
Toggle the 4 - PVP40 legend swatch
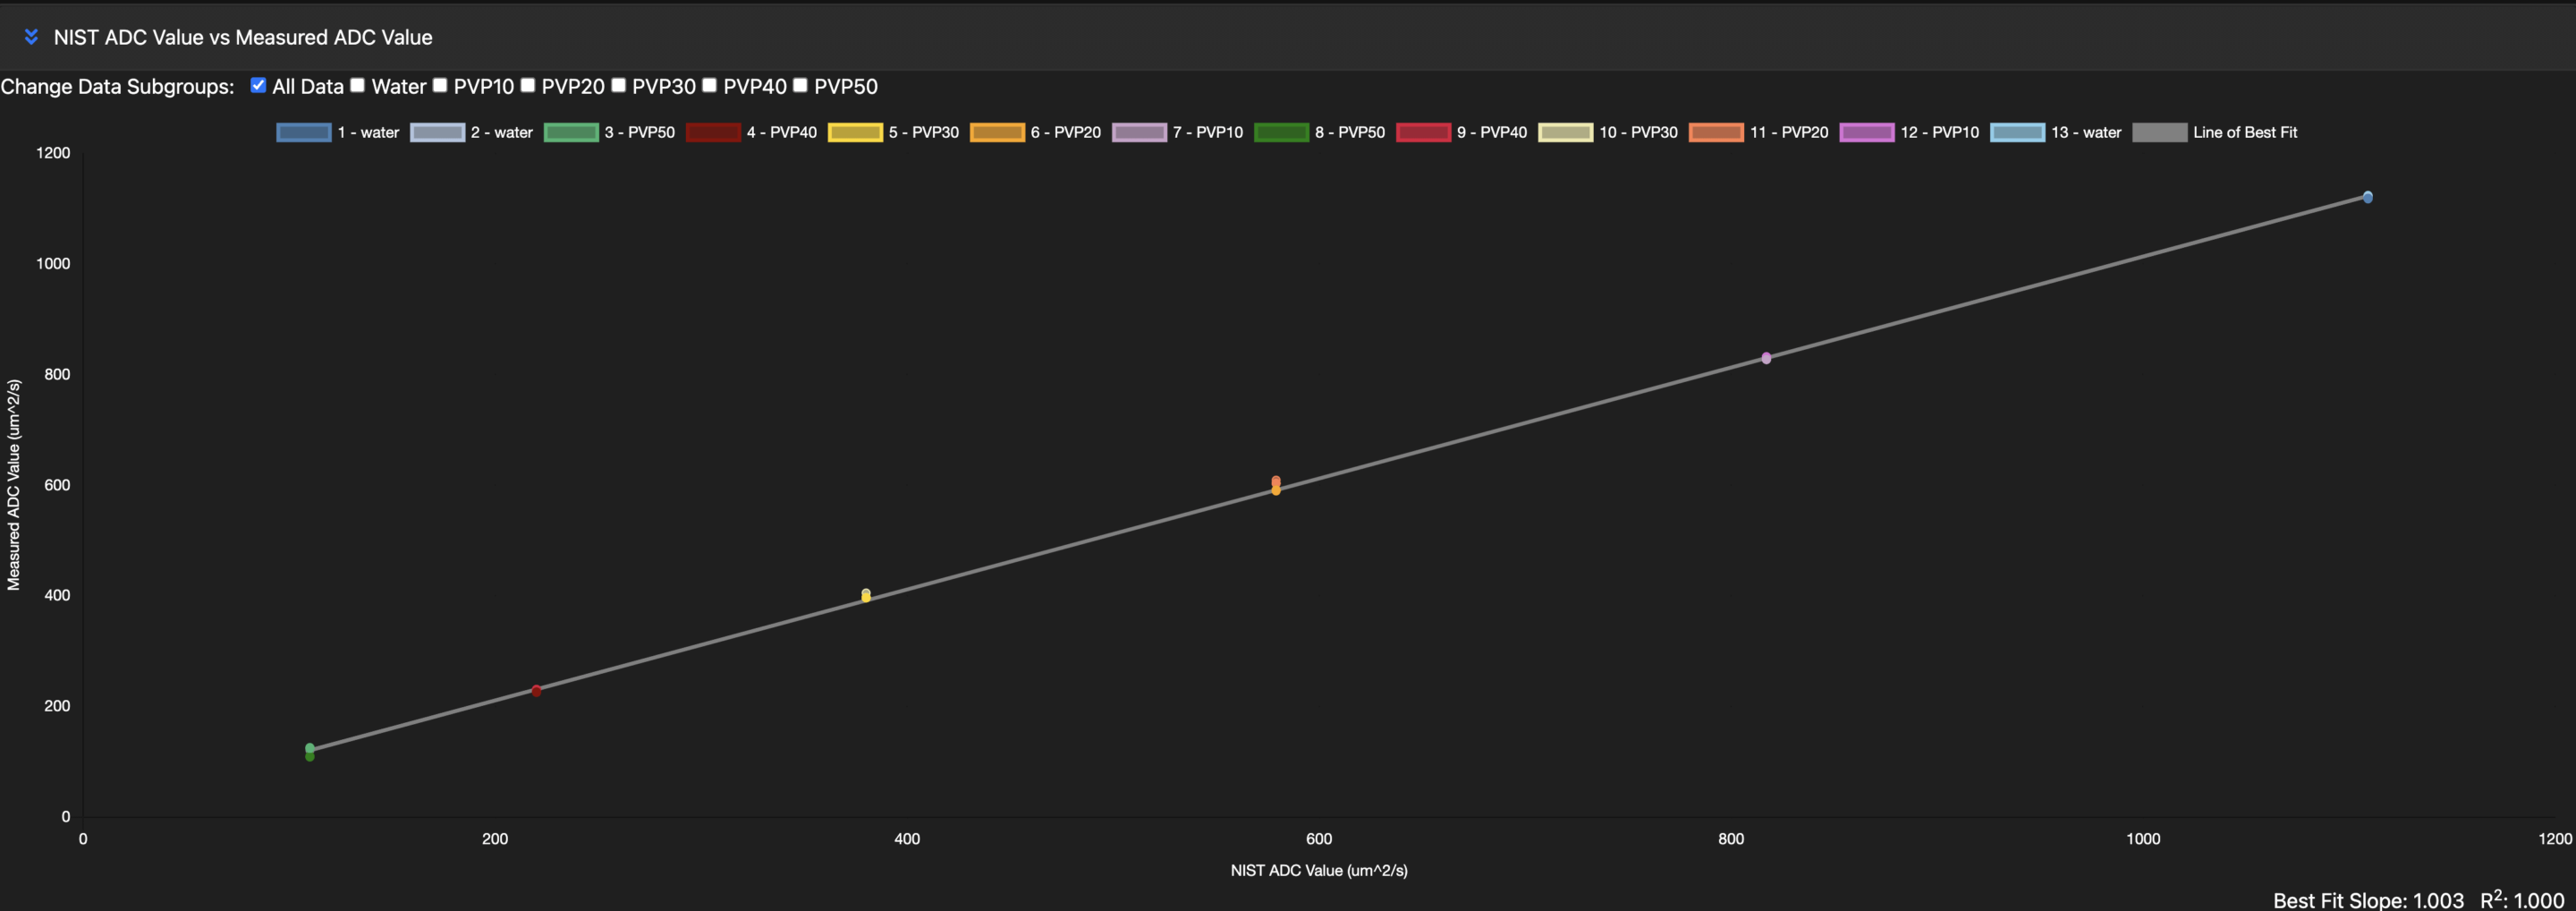coord(713,132)
